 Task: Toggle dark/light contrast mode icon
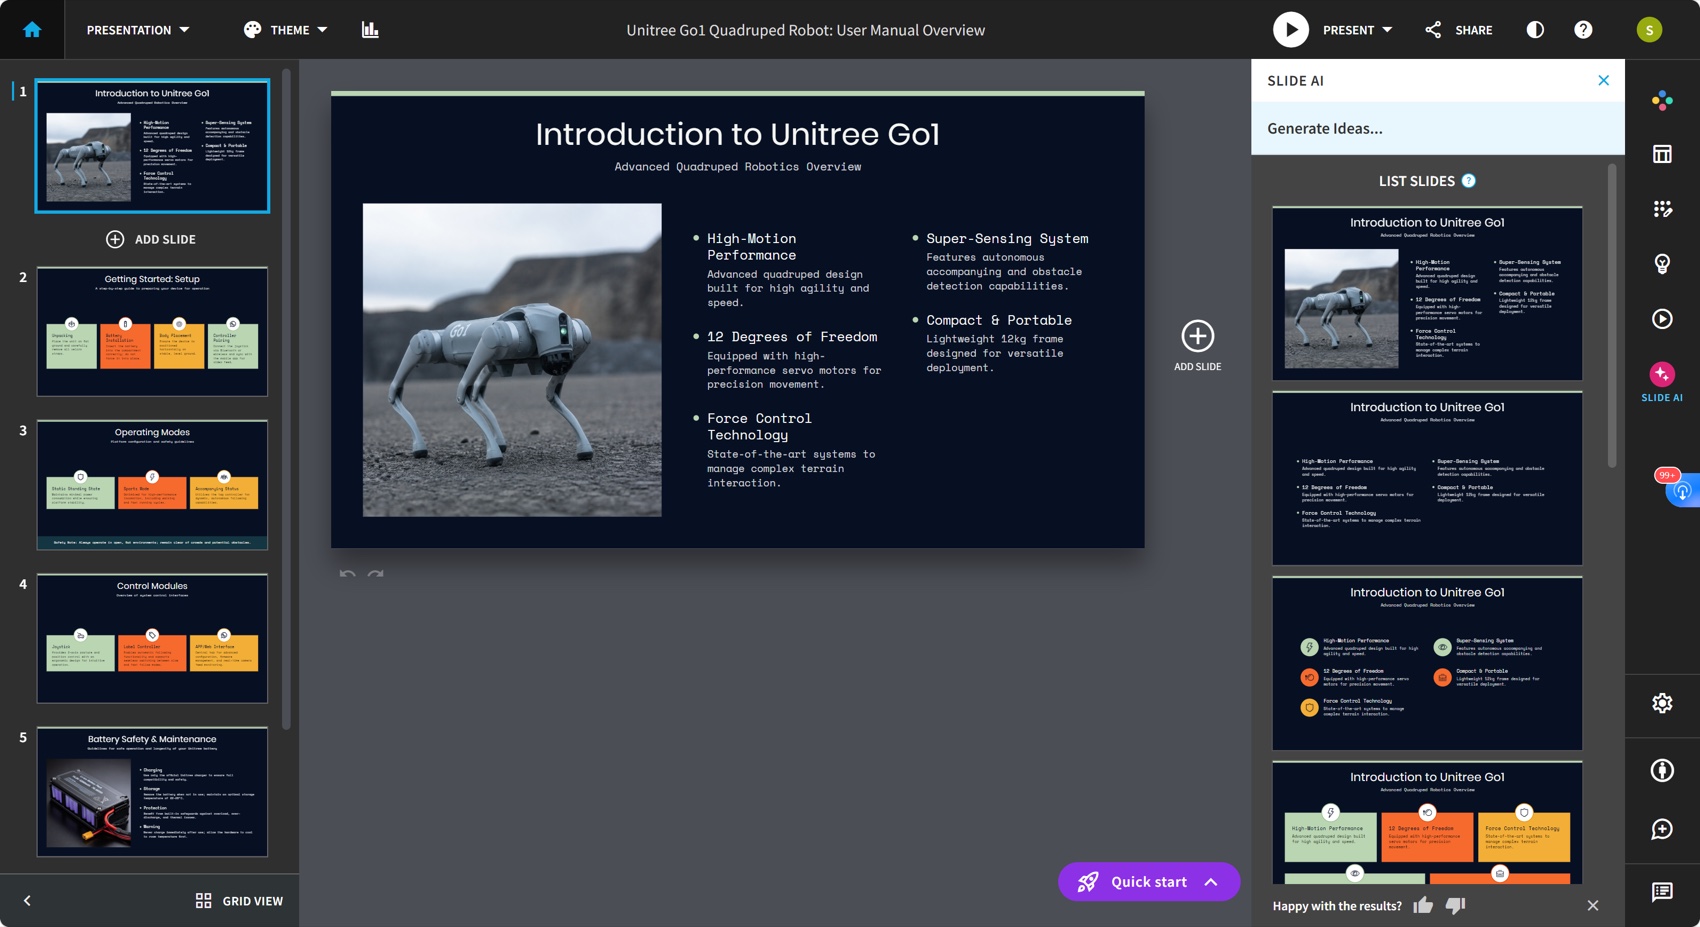1535,30
